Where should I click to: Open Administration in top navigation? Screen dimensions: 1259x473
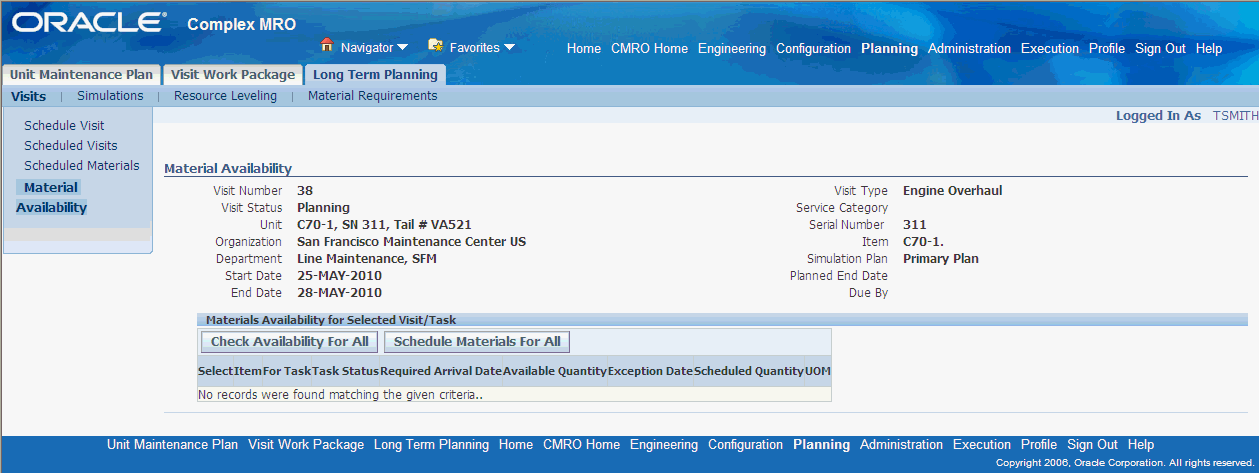969,48
